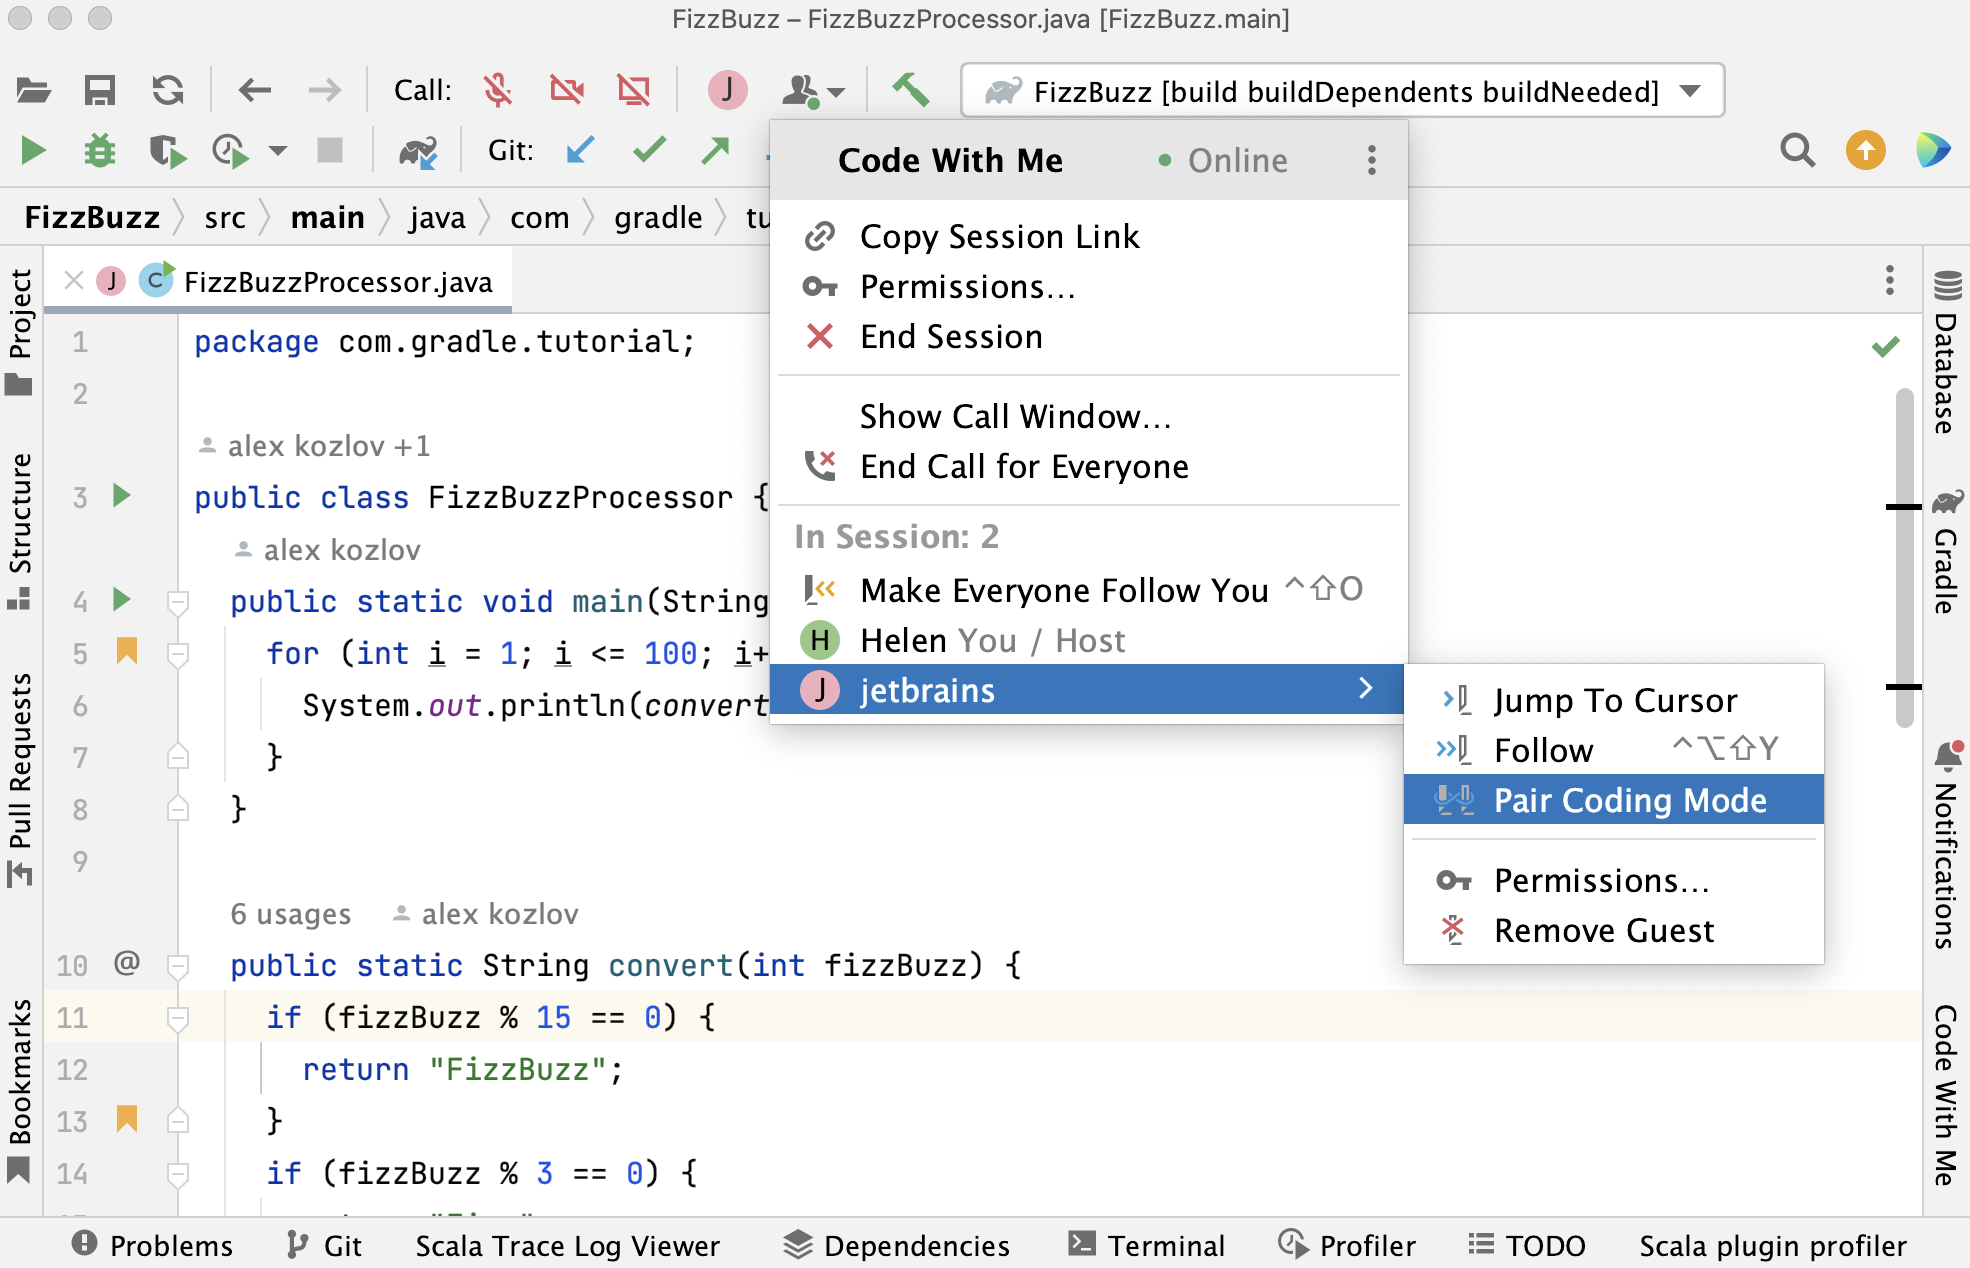This screenshot has width=1970, height=1268.
Task: Open Permissions in Code With Me popup
Action: 1089,287
